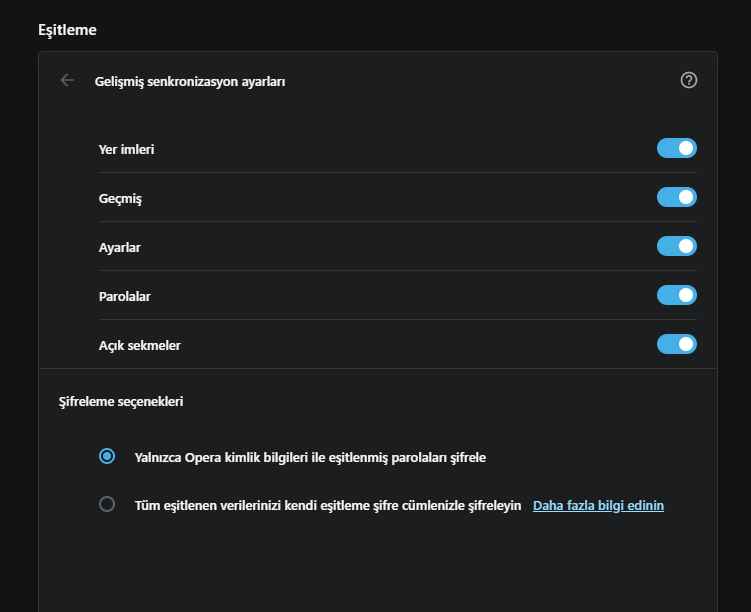
Task: Click the Açık sekmeler row label
Action: pyautogui.click(x=139, y=345)
